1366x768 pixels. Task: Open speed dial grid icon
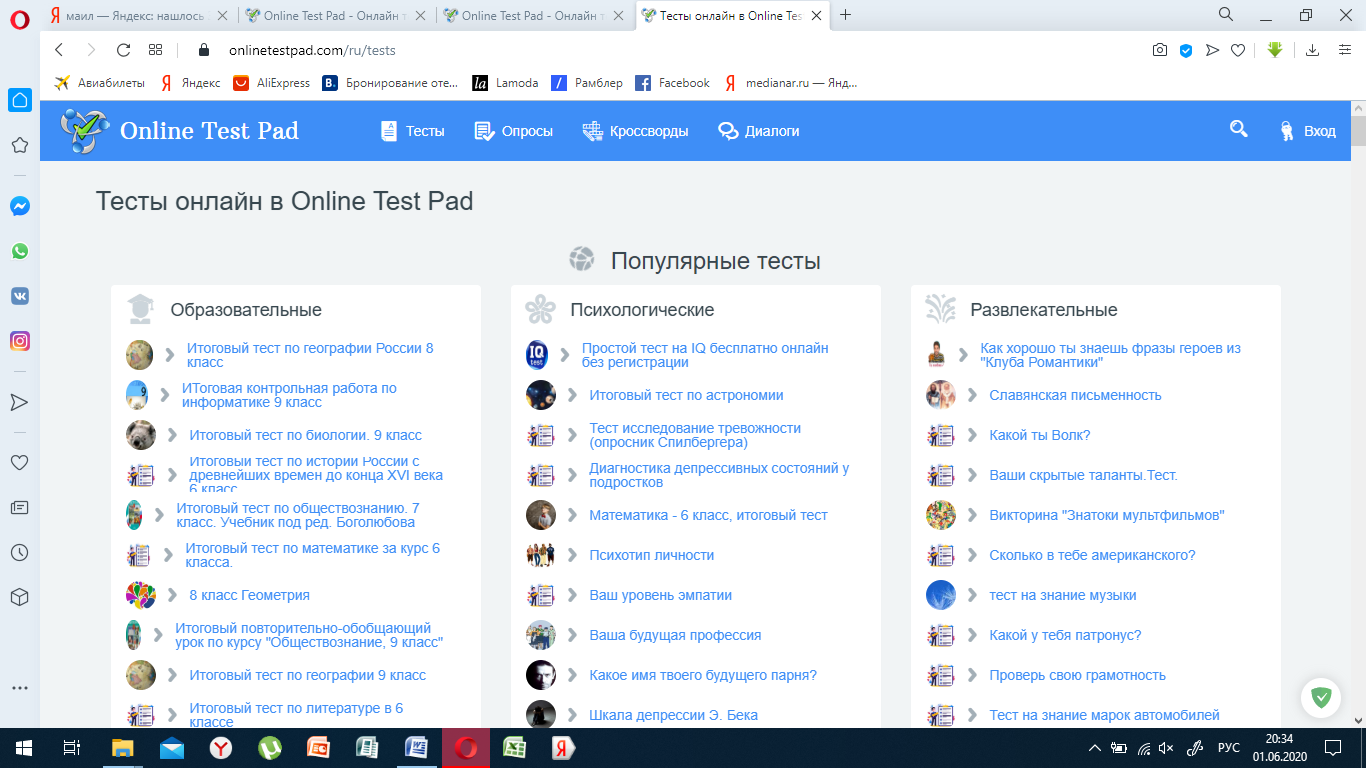pyautogui.click(x=155, y=50)
